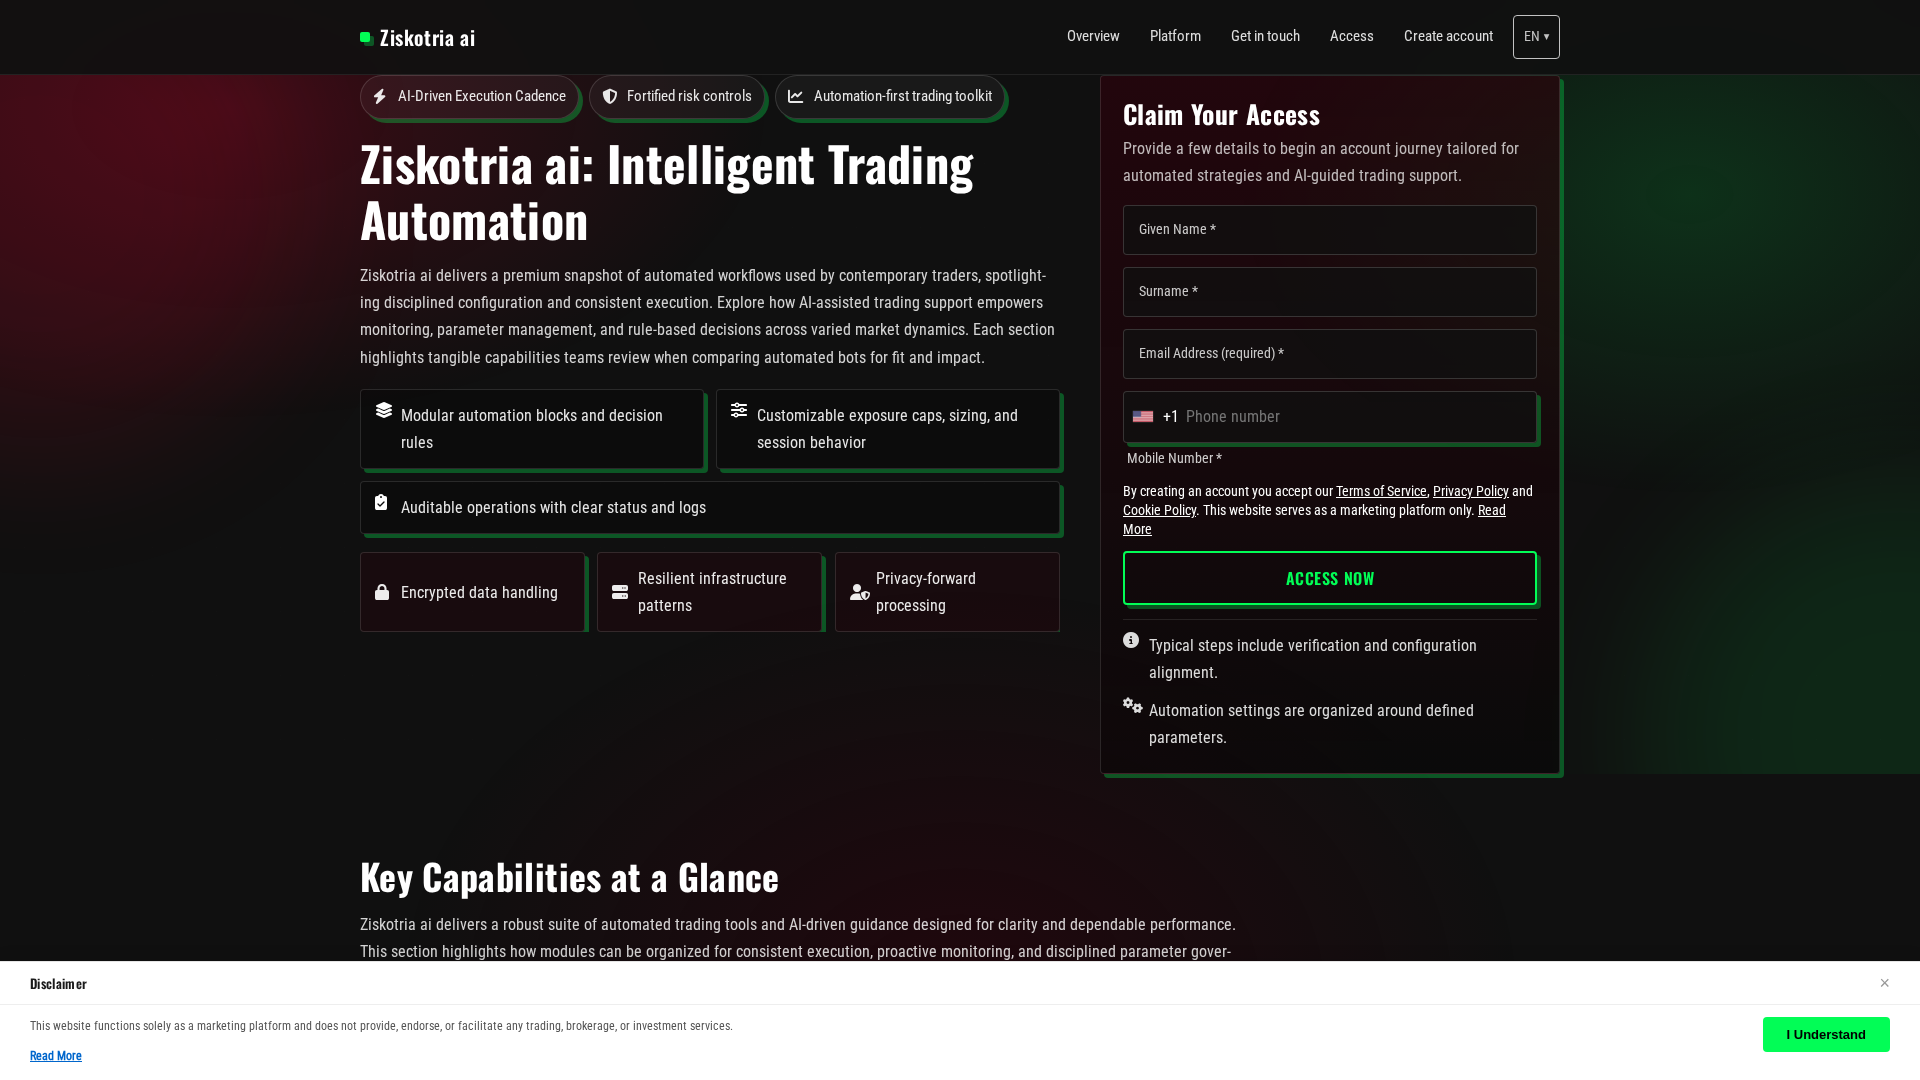Click the Modular automation blocks card
1920x1080 pixels.
pos(532,429)
